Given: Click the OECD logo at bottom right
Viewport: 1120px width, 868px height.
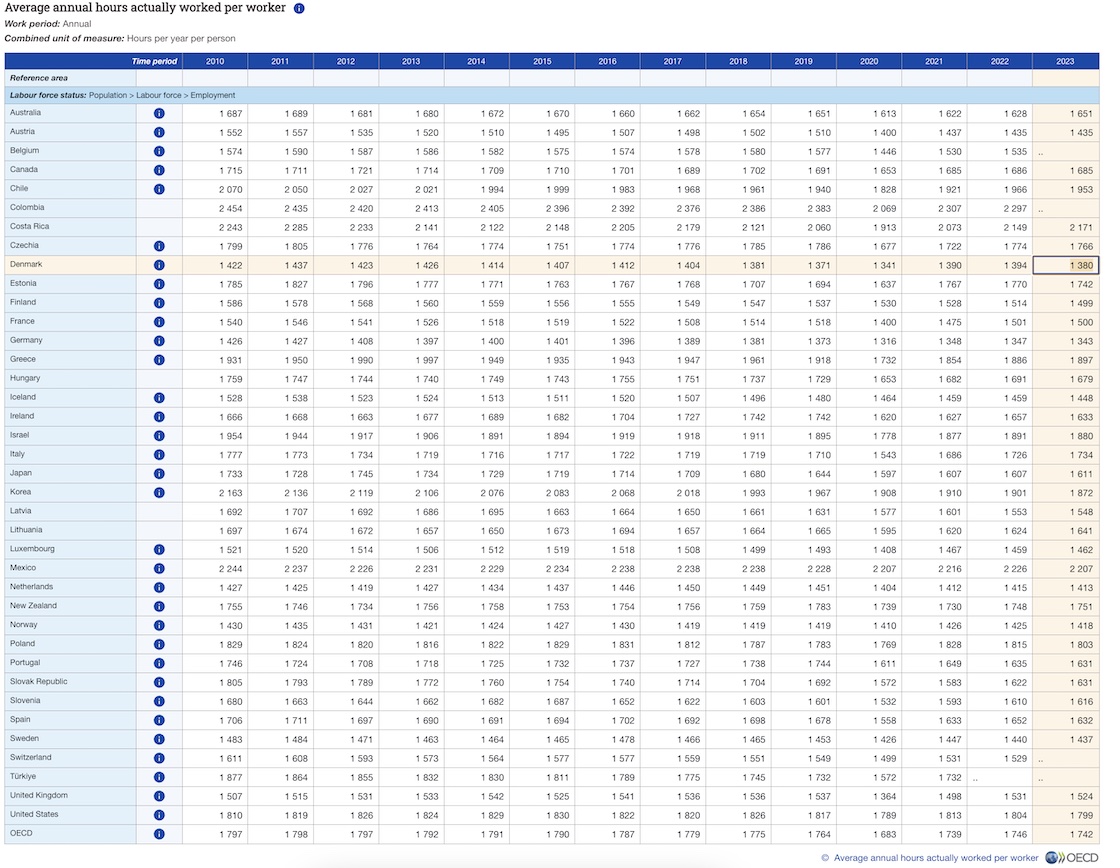Looking at the screenshot, I should coord(1071,857).
